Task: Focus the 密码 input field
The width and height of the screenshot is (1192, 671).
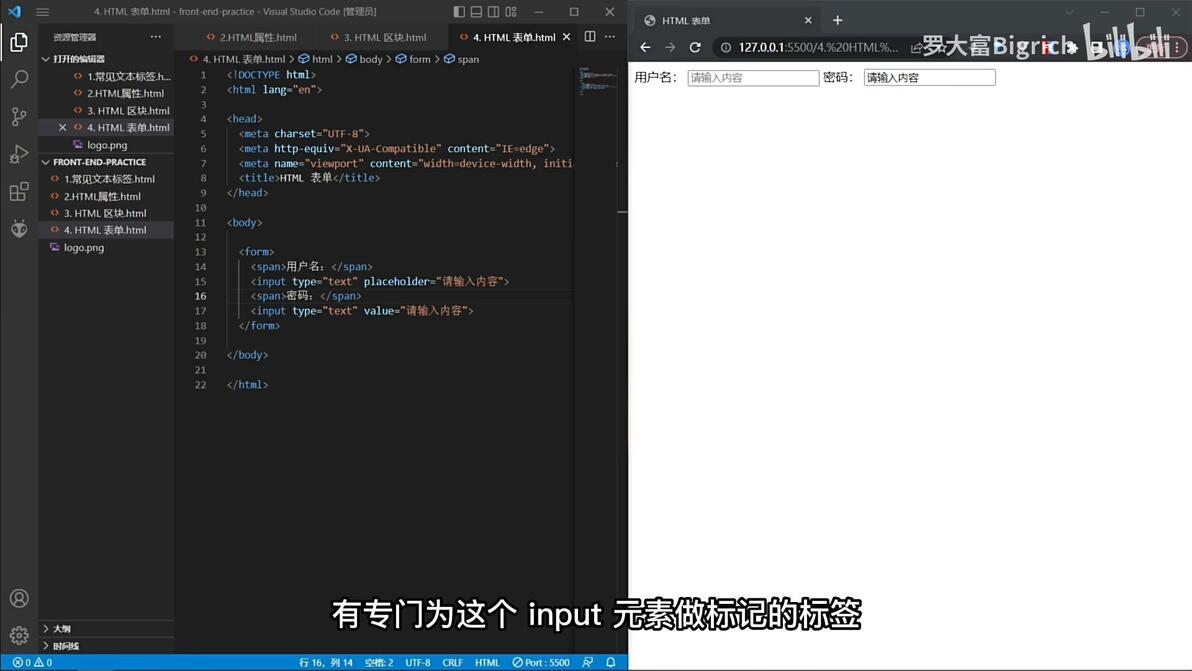Action: click(929, 78)
